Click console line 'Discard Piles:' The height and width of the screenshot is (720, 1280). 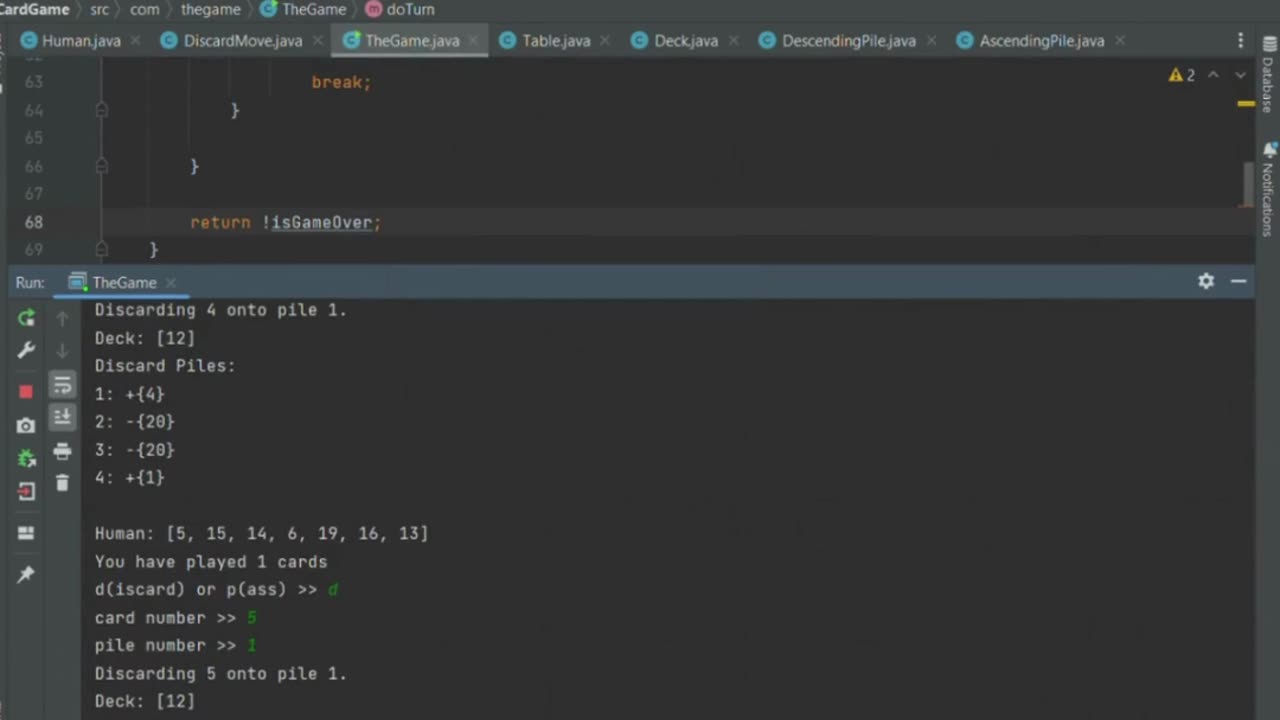coord(165,366)
